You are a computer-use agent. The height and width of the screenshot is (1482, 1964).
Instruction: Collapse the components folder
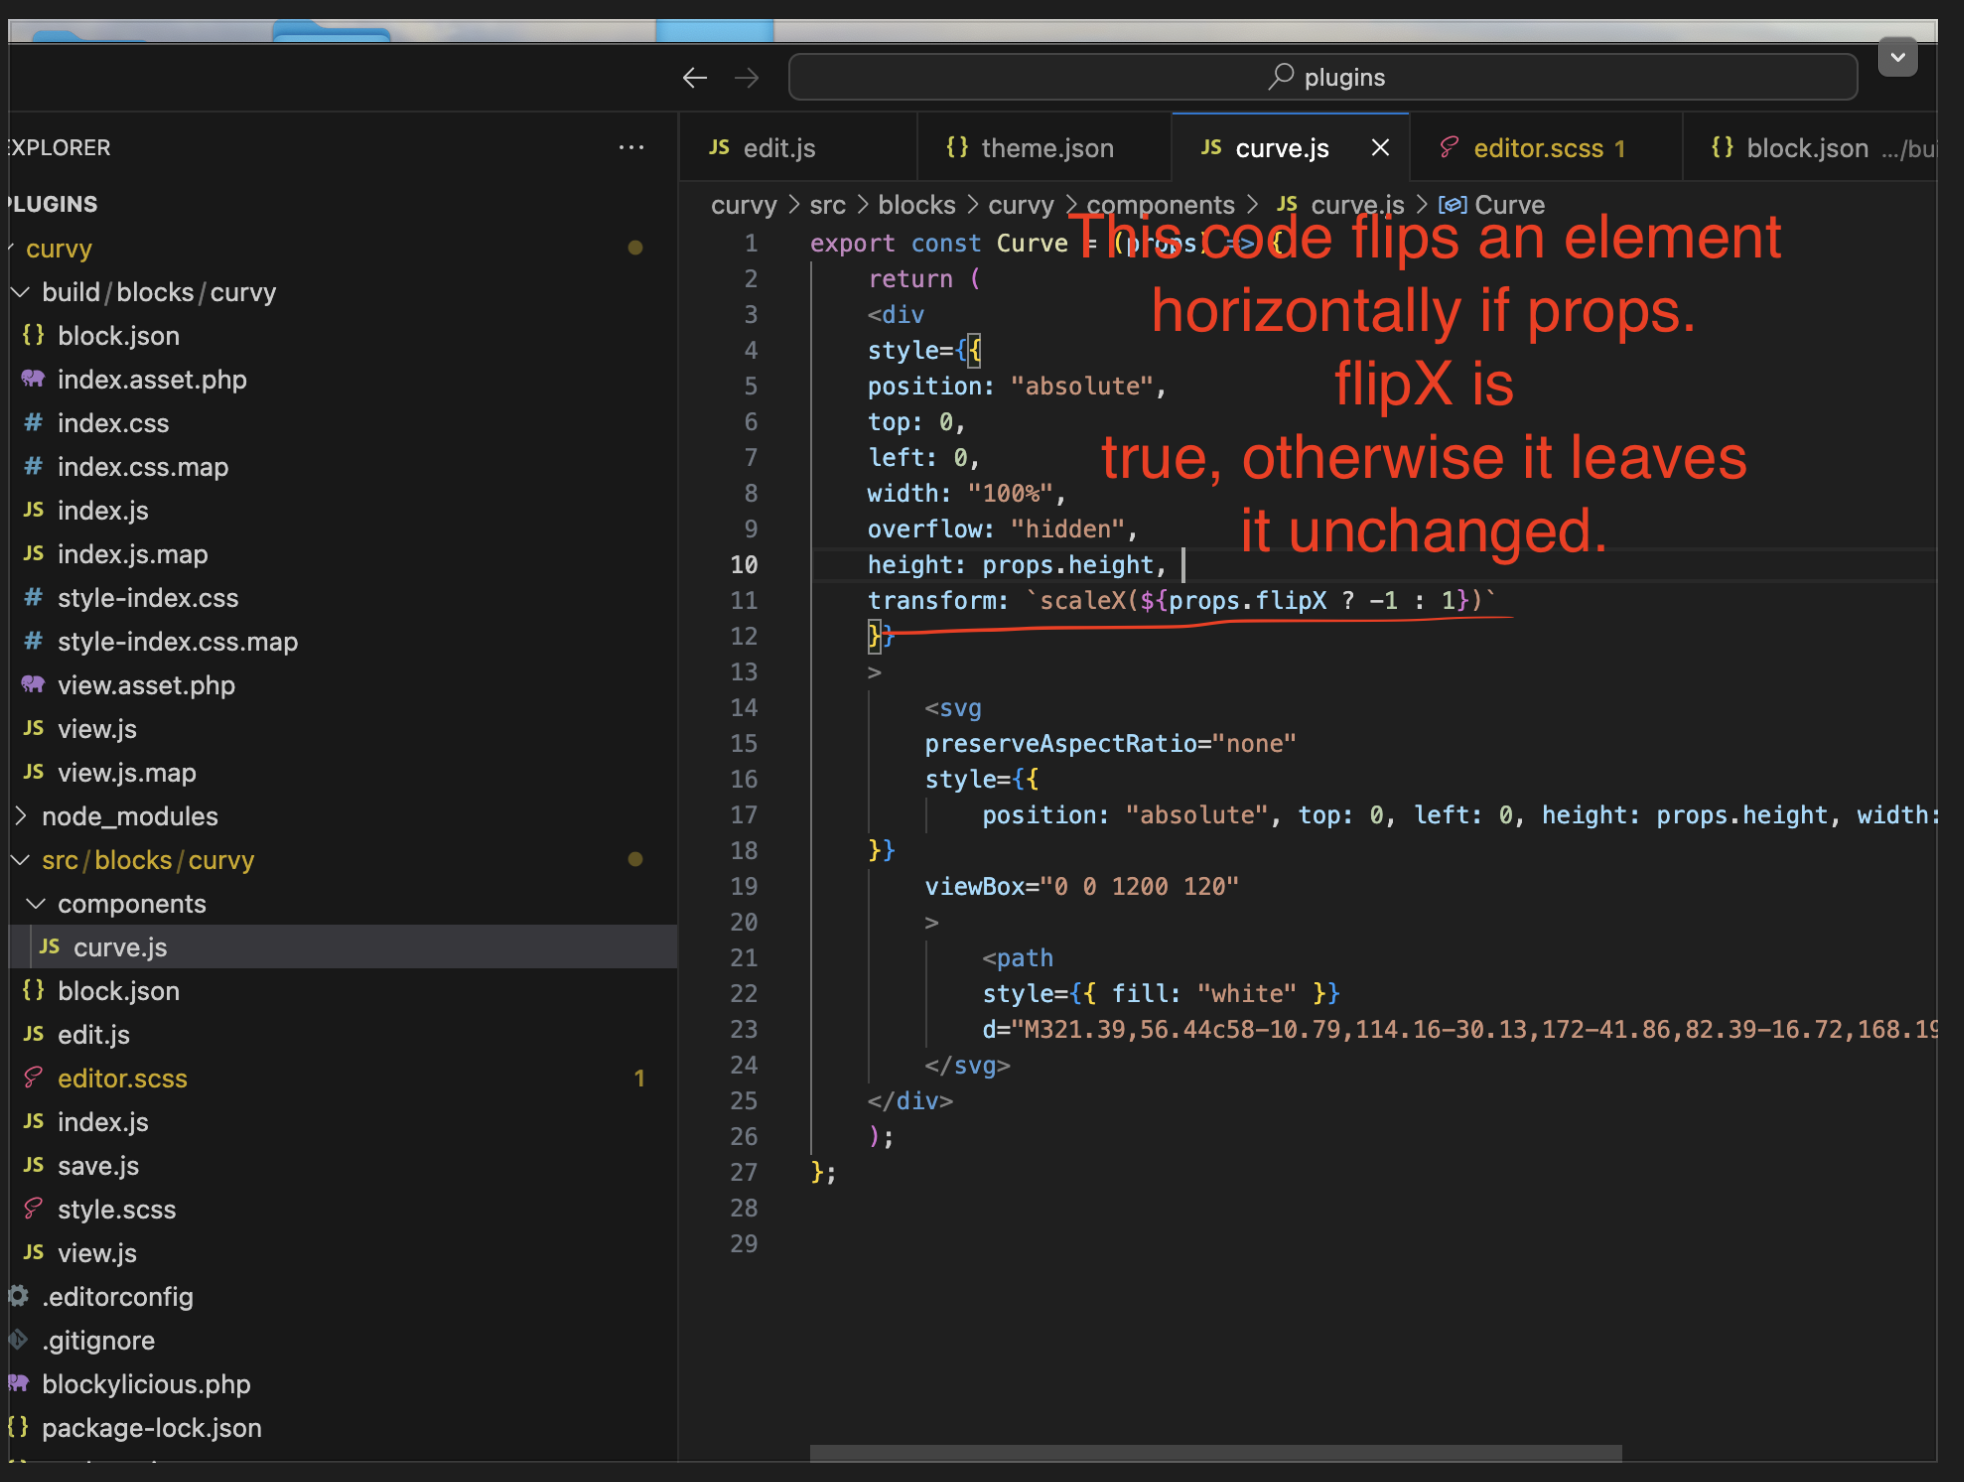point(344,904)
